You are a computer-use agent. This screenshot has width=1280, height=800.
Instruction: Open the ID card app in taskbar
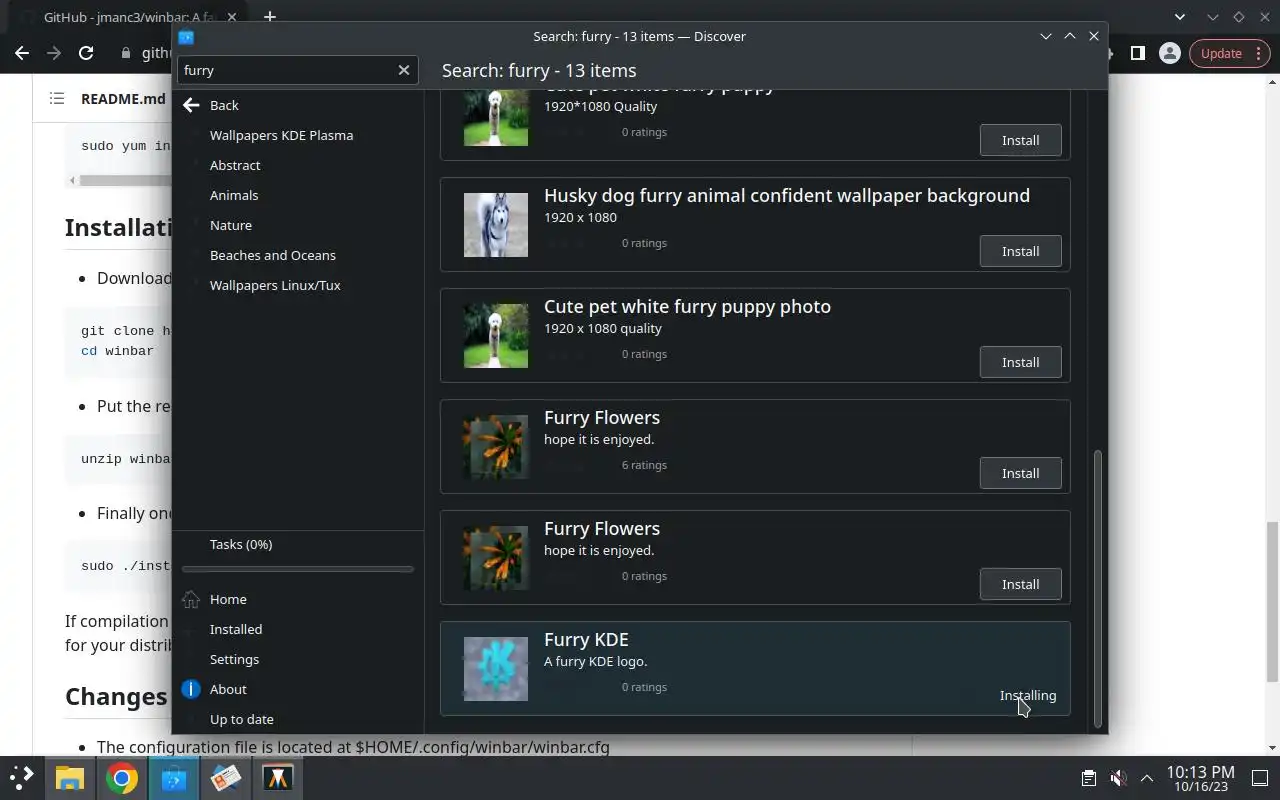click(x=226, y=777)
